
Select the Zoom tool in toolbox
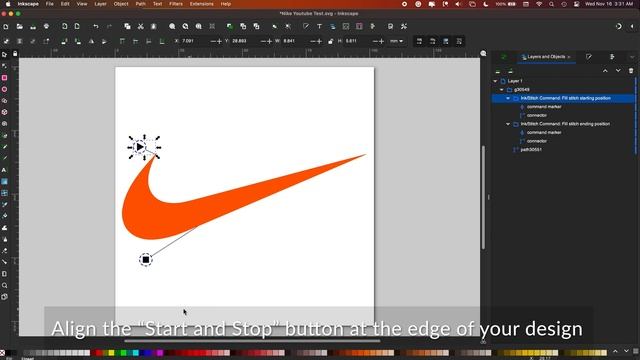coord(4,285)
